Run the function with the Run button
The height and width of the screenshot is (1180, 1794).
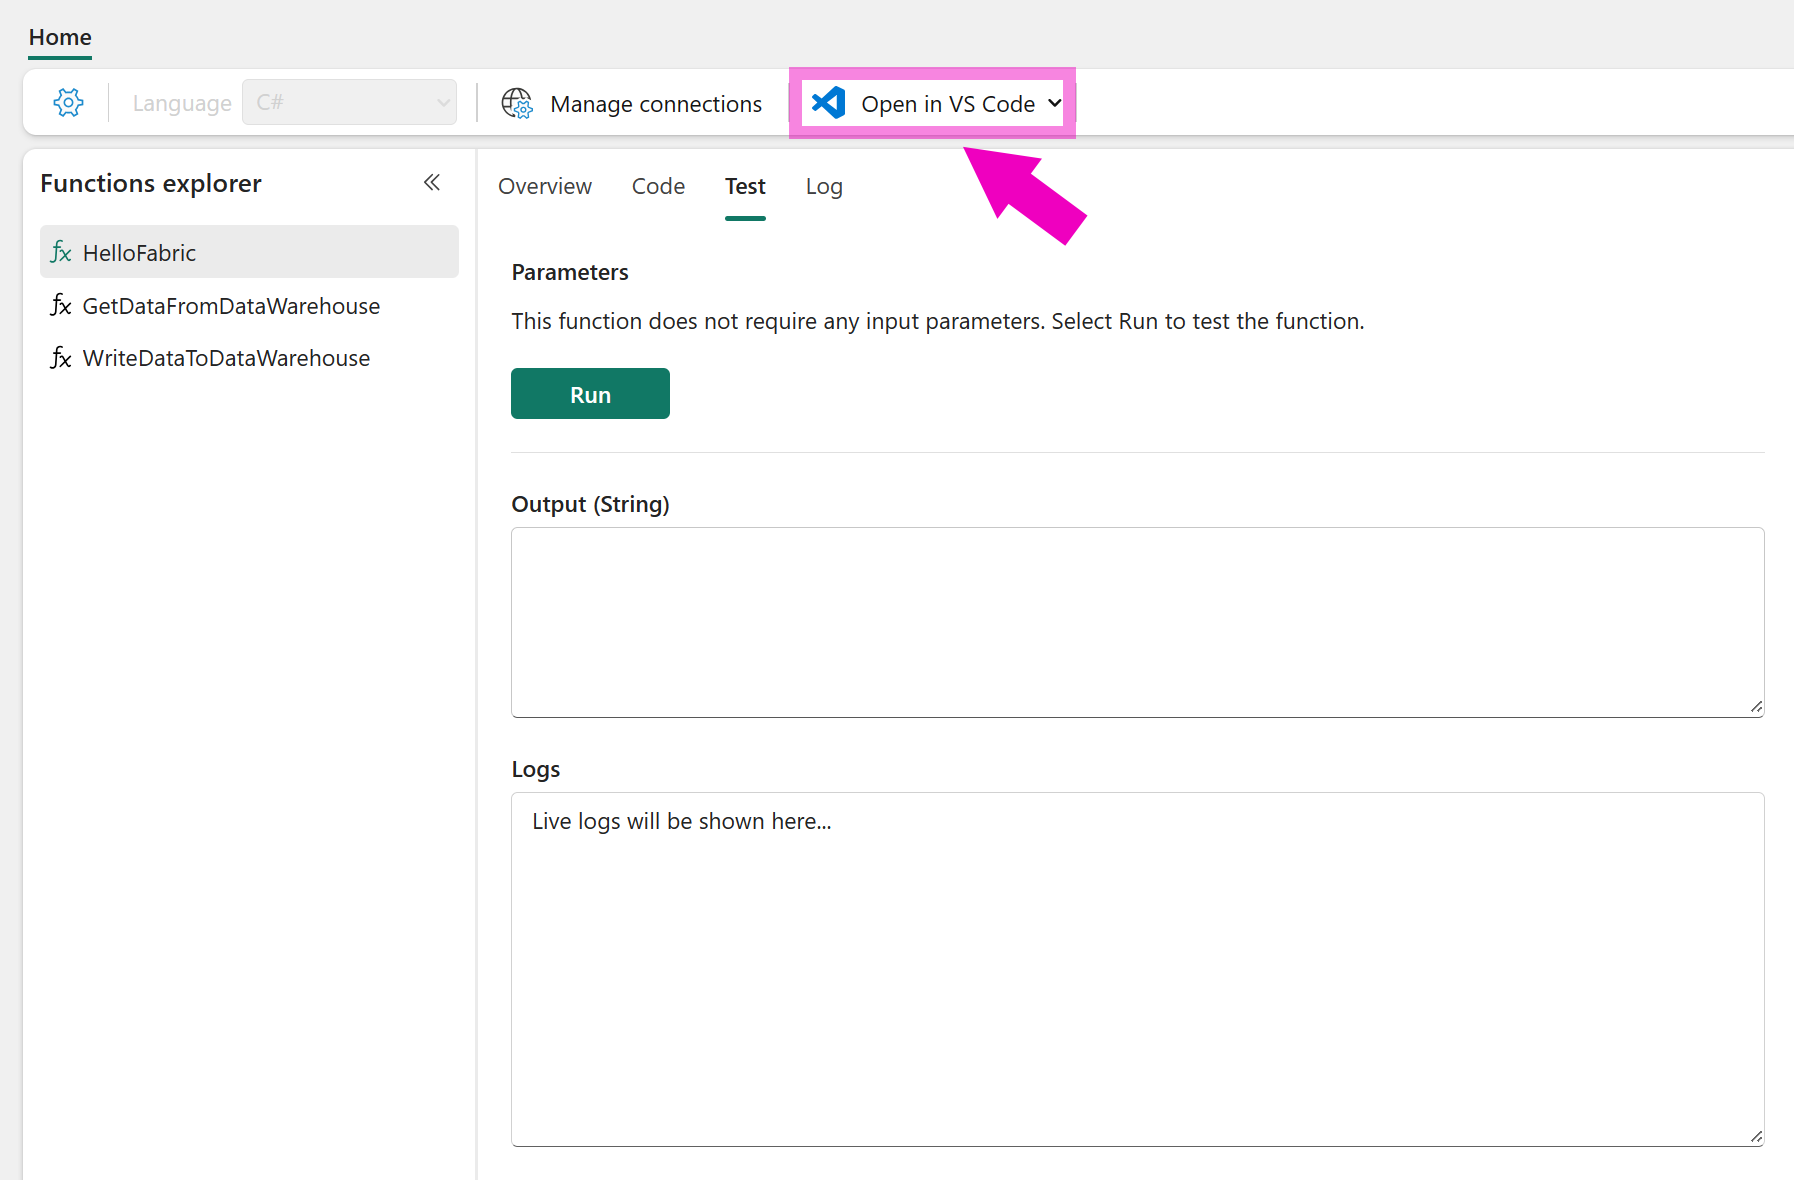590,394
